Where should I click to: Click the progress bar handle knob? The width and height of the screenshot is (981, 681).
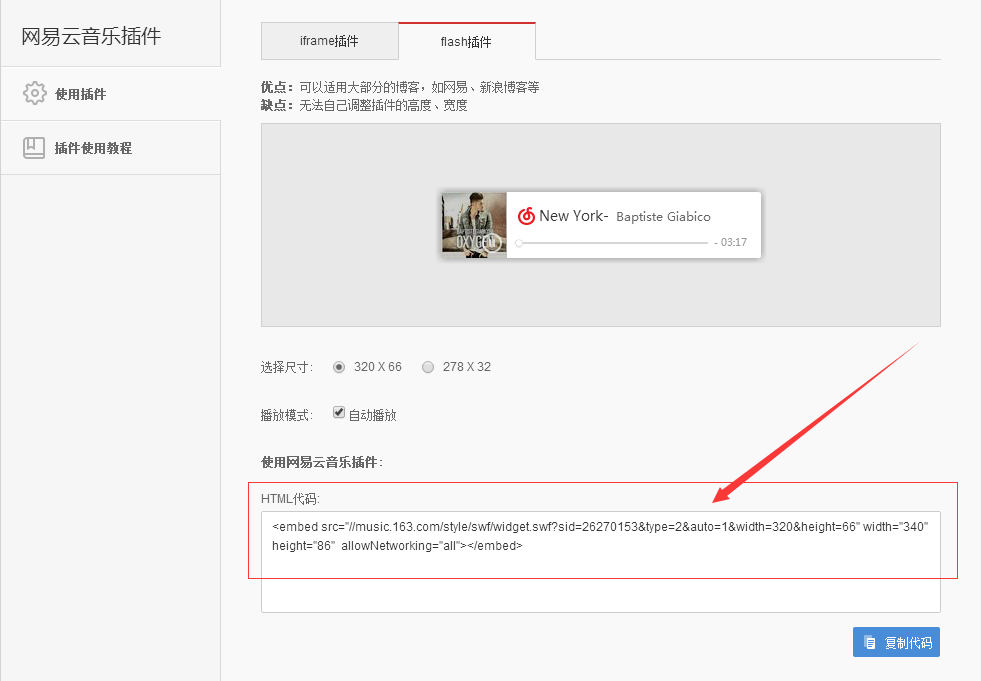click(519, 243)
